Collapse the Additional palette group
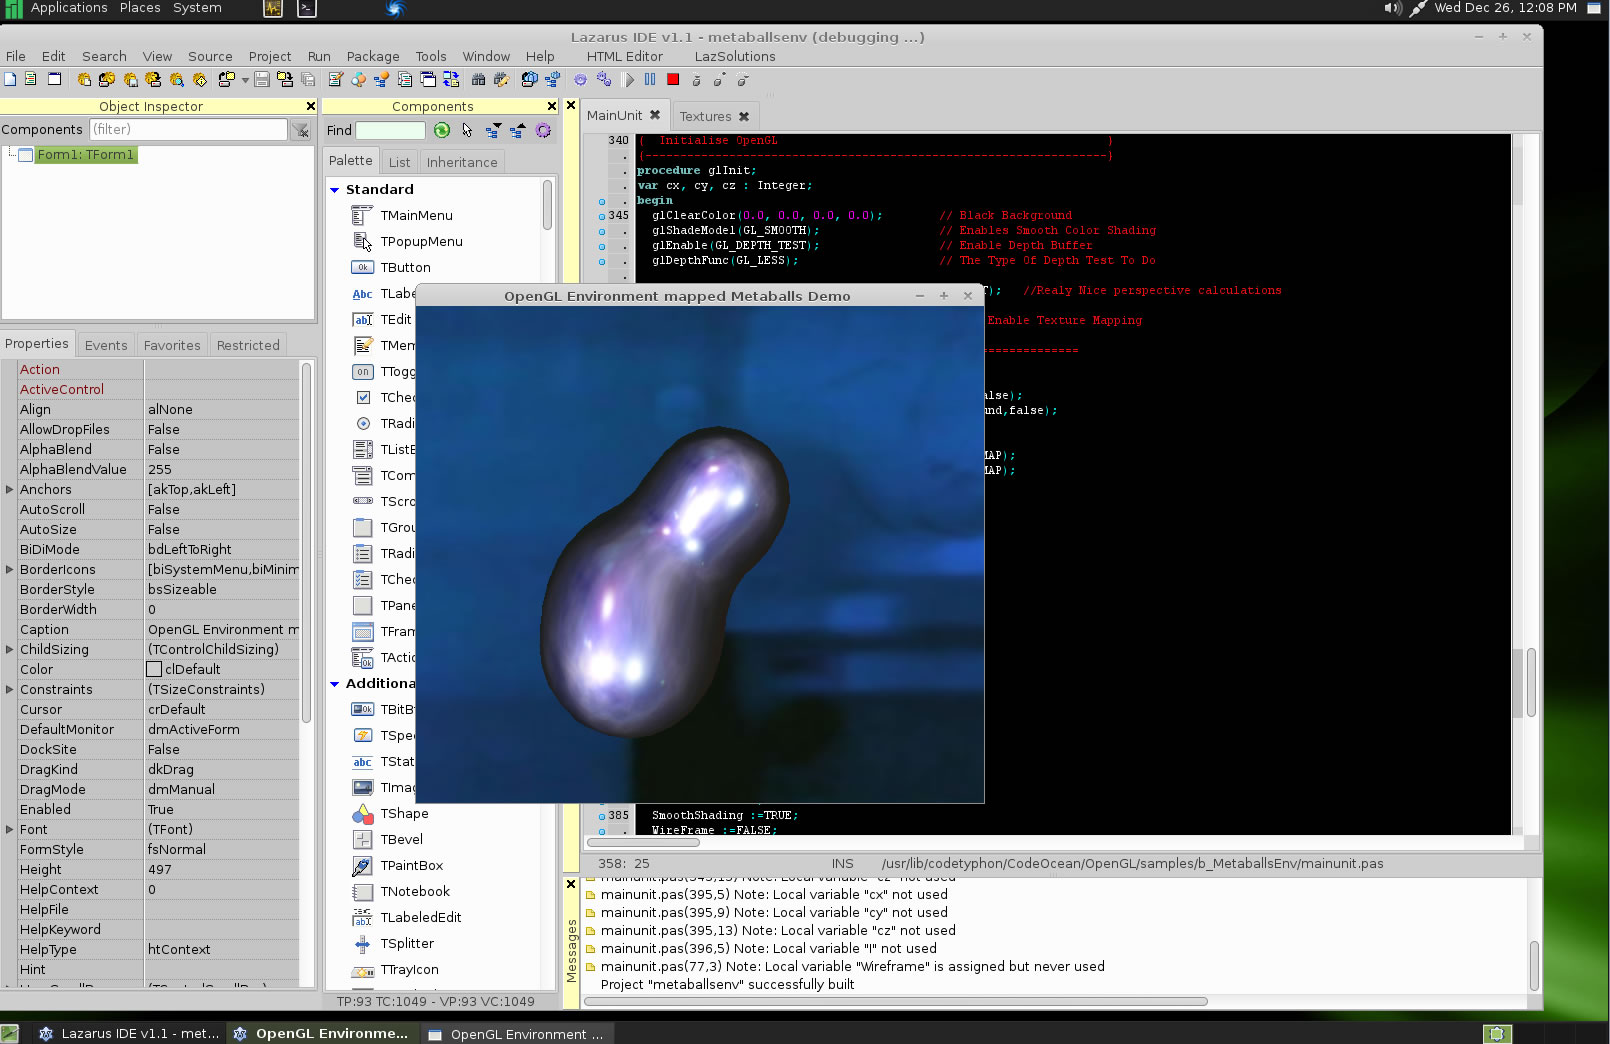 [335, 684]
